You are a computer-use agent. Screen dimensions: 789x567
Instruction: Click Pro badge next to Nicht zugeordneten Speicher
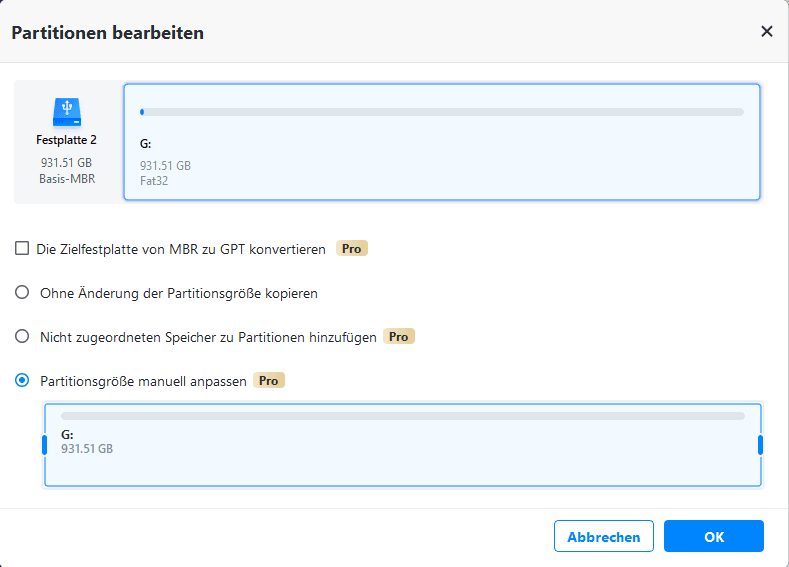click(x=399, y=337)
